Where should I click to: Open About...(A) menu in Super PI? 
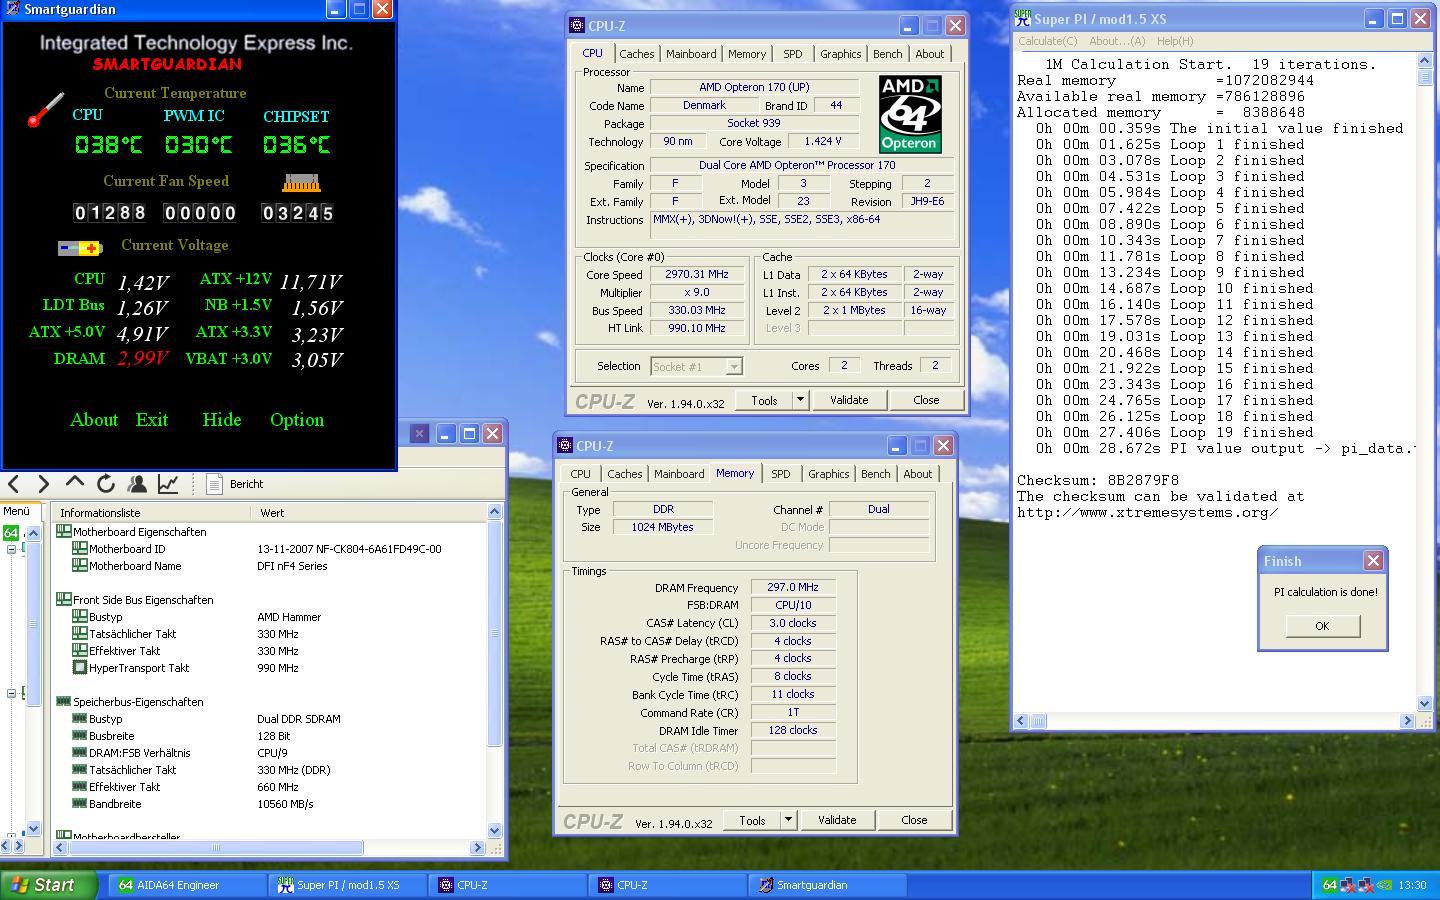click(x=1116, y=41)
